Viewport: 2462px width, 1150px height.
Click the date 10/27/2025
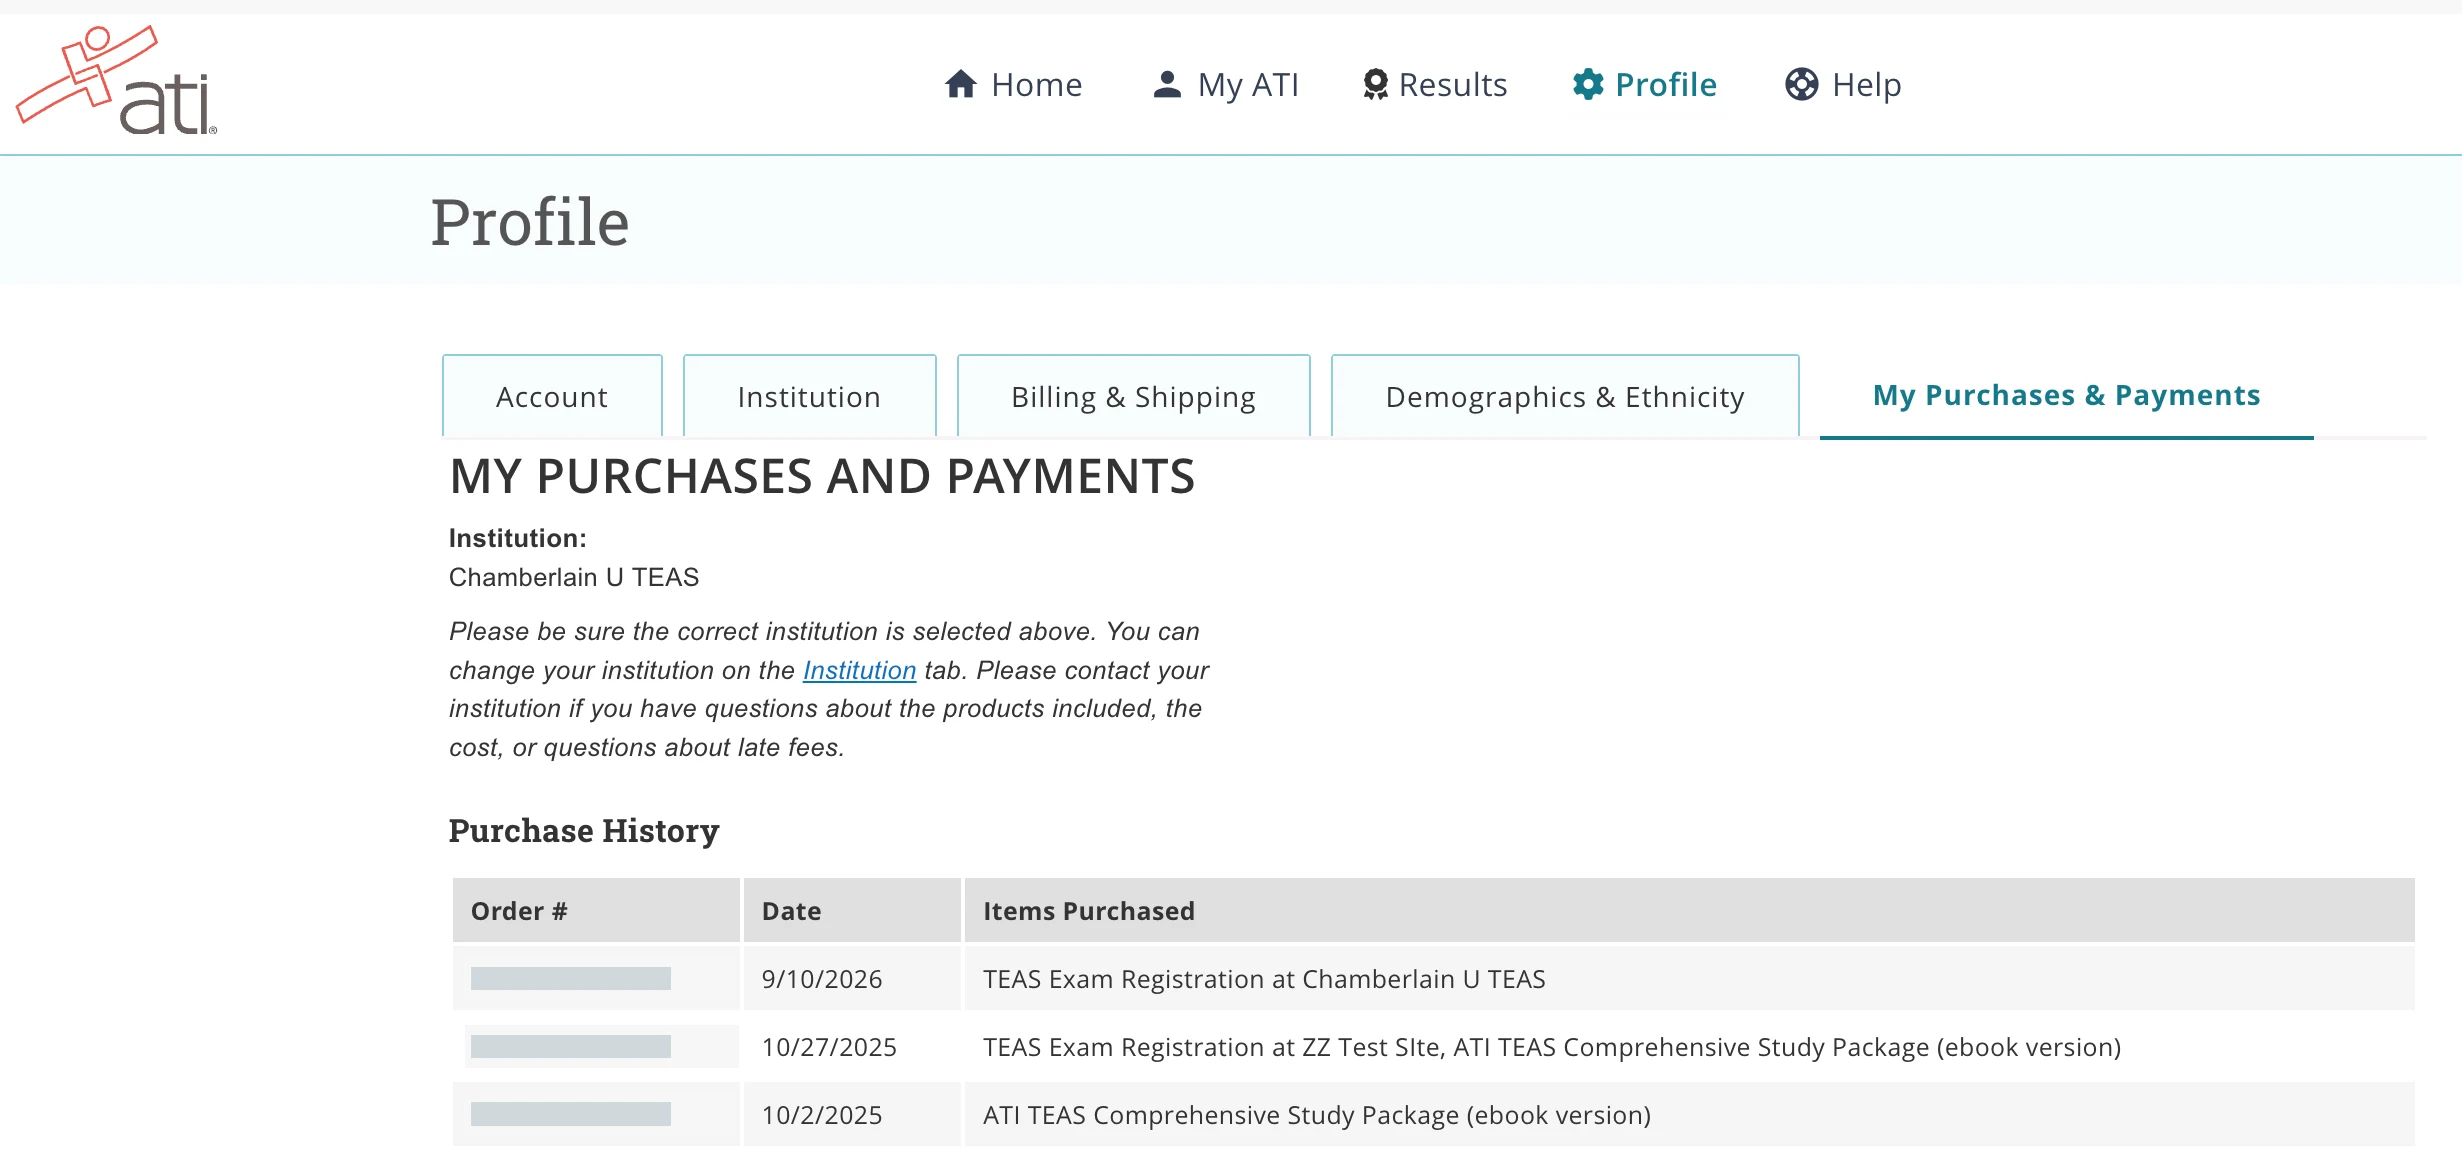[x=829, y=1046]
